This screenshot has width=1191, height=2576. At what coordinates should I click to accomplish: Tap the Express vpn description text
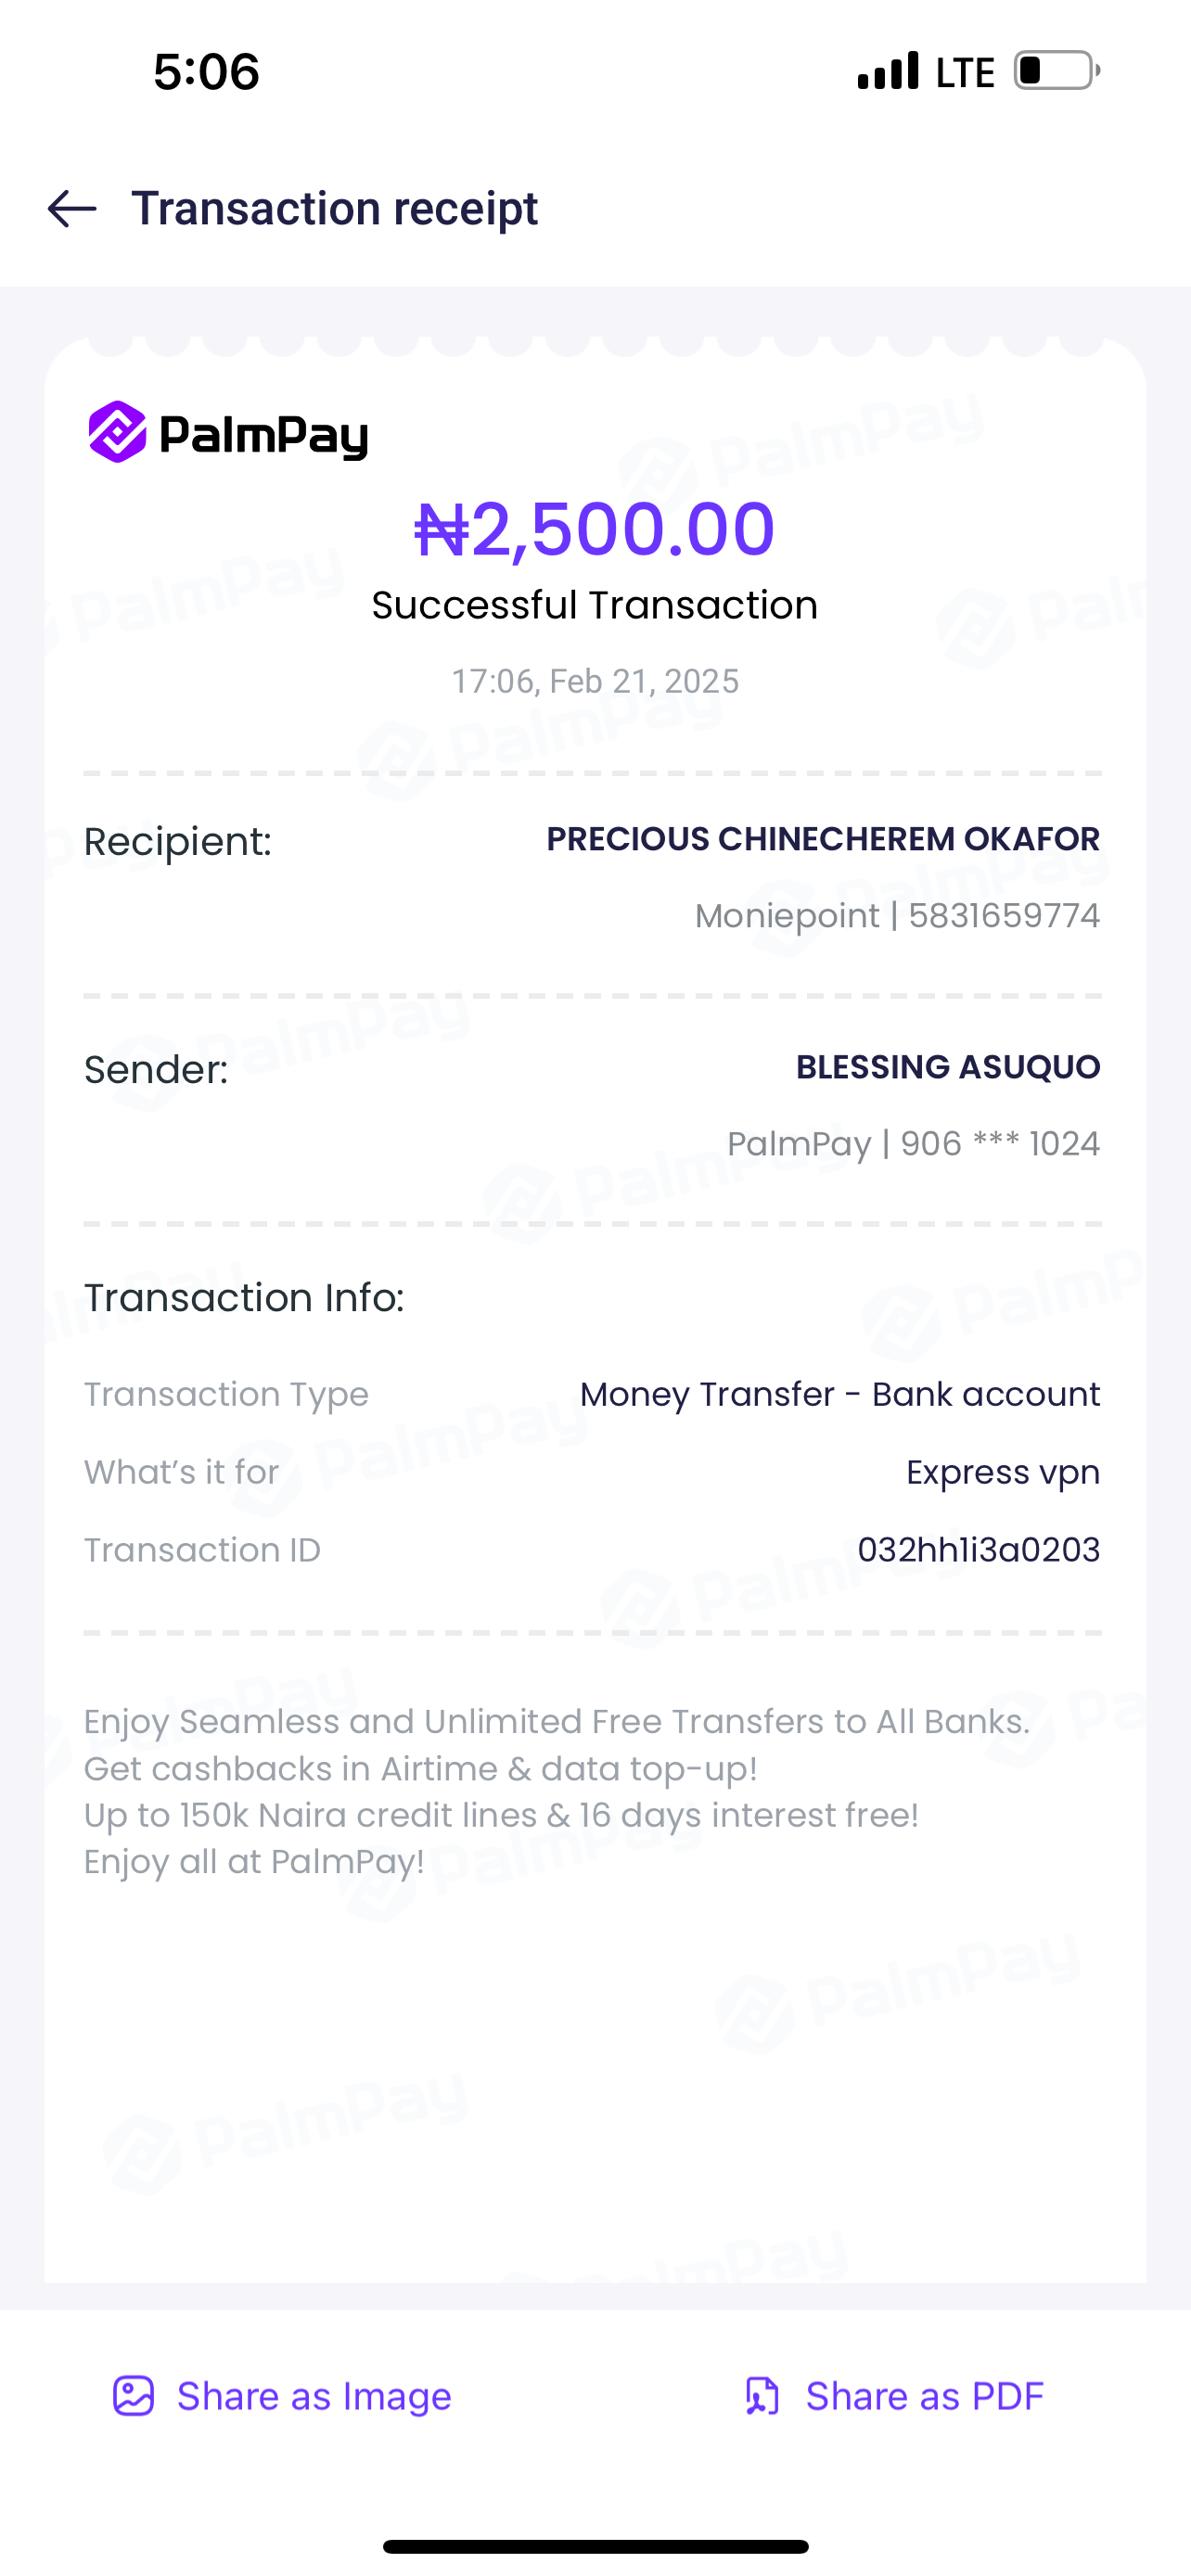[1002, 1472]
